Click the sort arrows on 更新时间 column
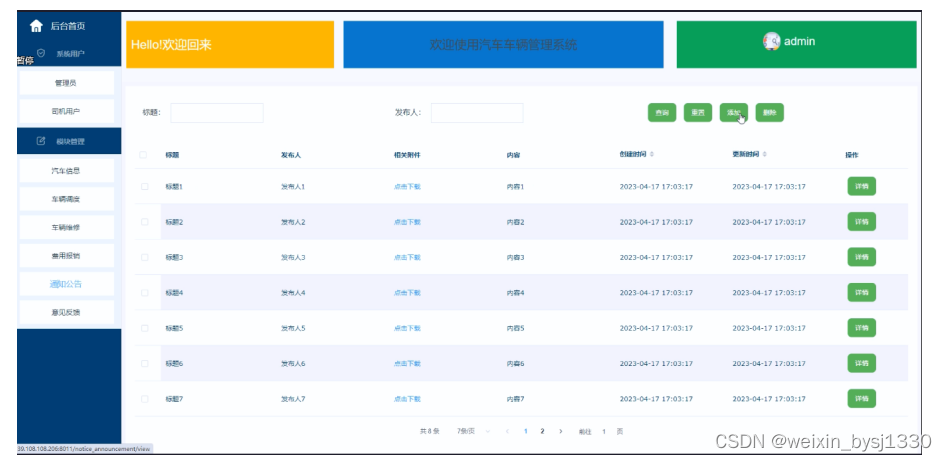 coord(765,155)
